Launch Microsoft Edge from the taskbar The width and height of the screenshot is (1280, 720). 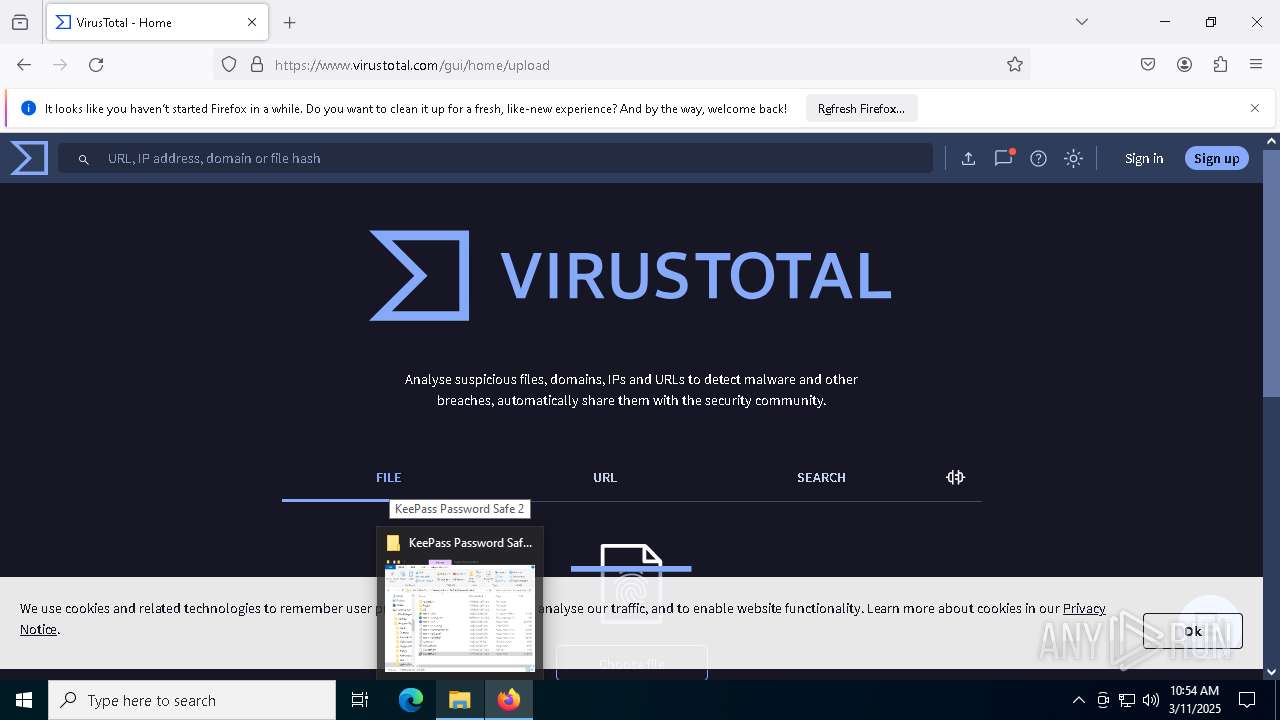click(x=411, y=700)
